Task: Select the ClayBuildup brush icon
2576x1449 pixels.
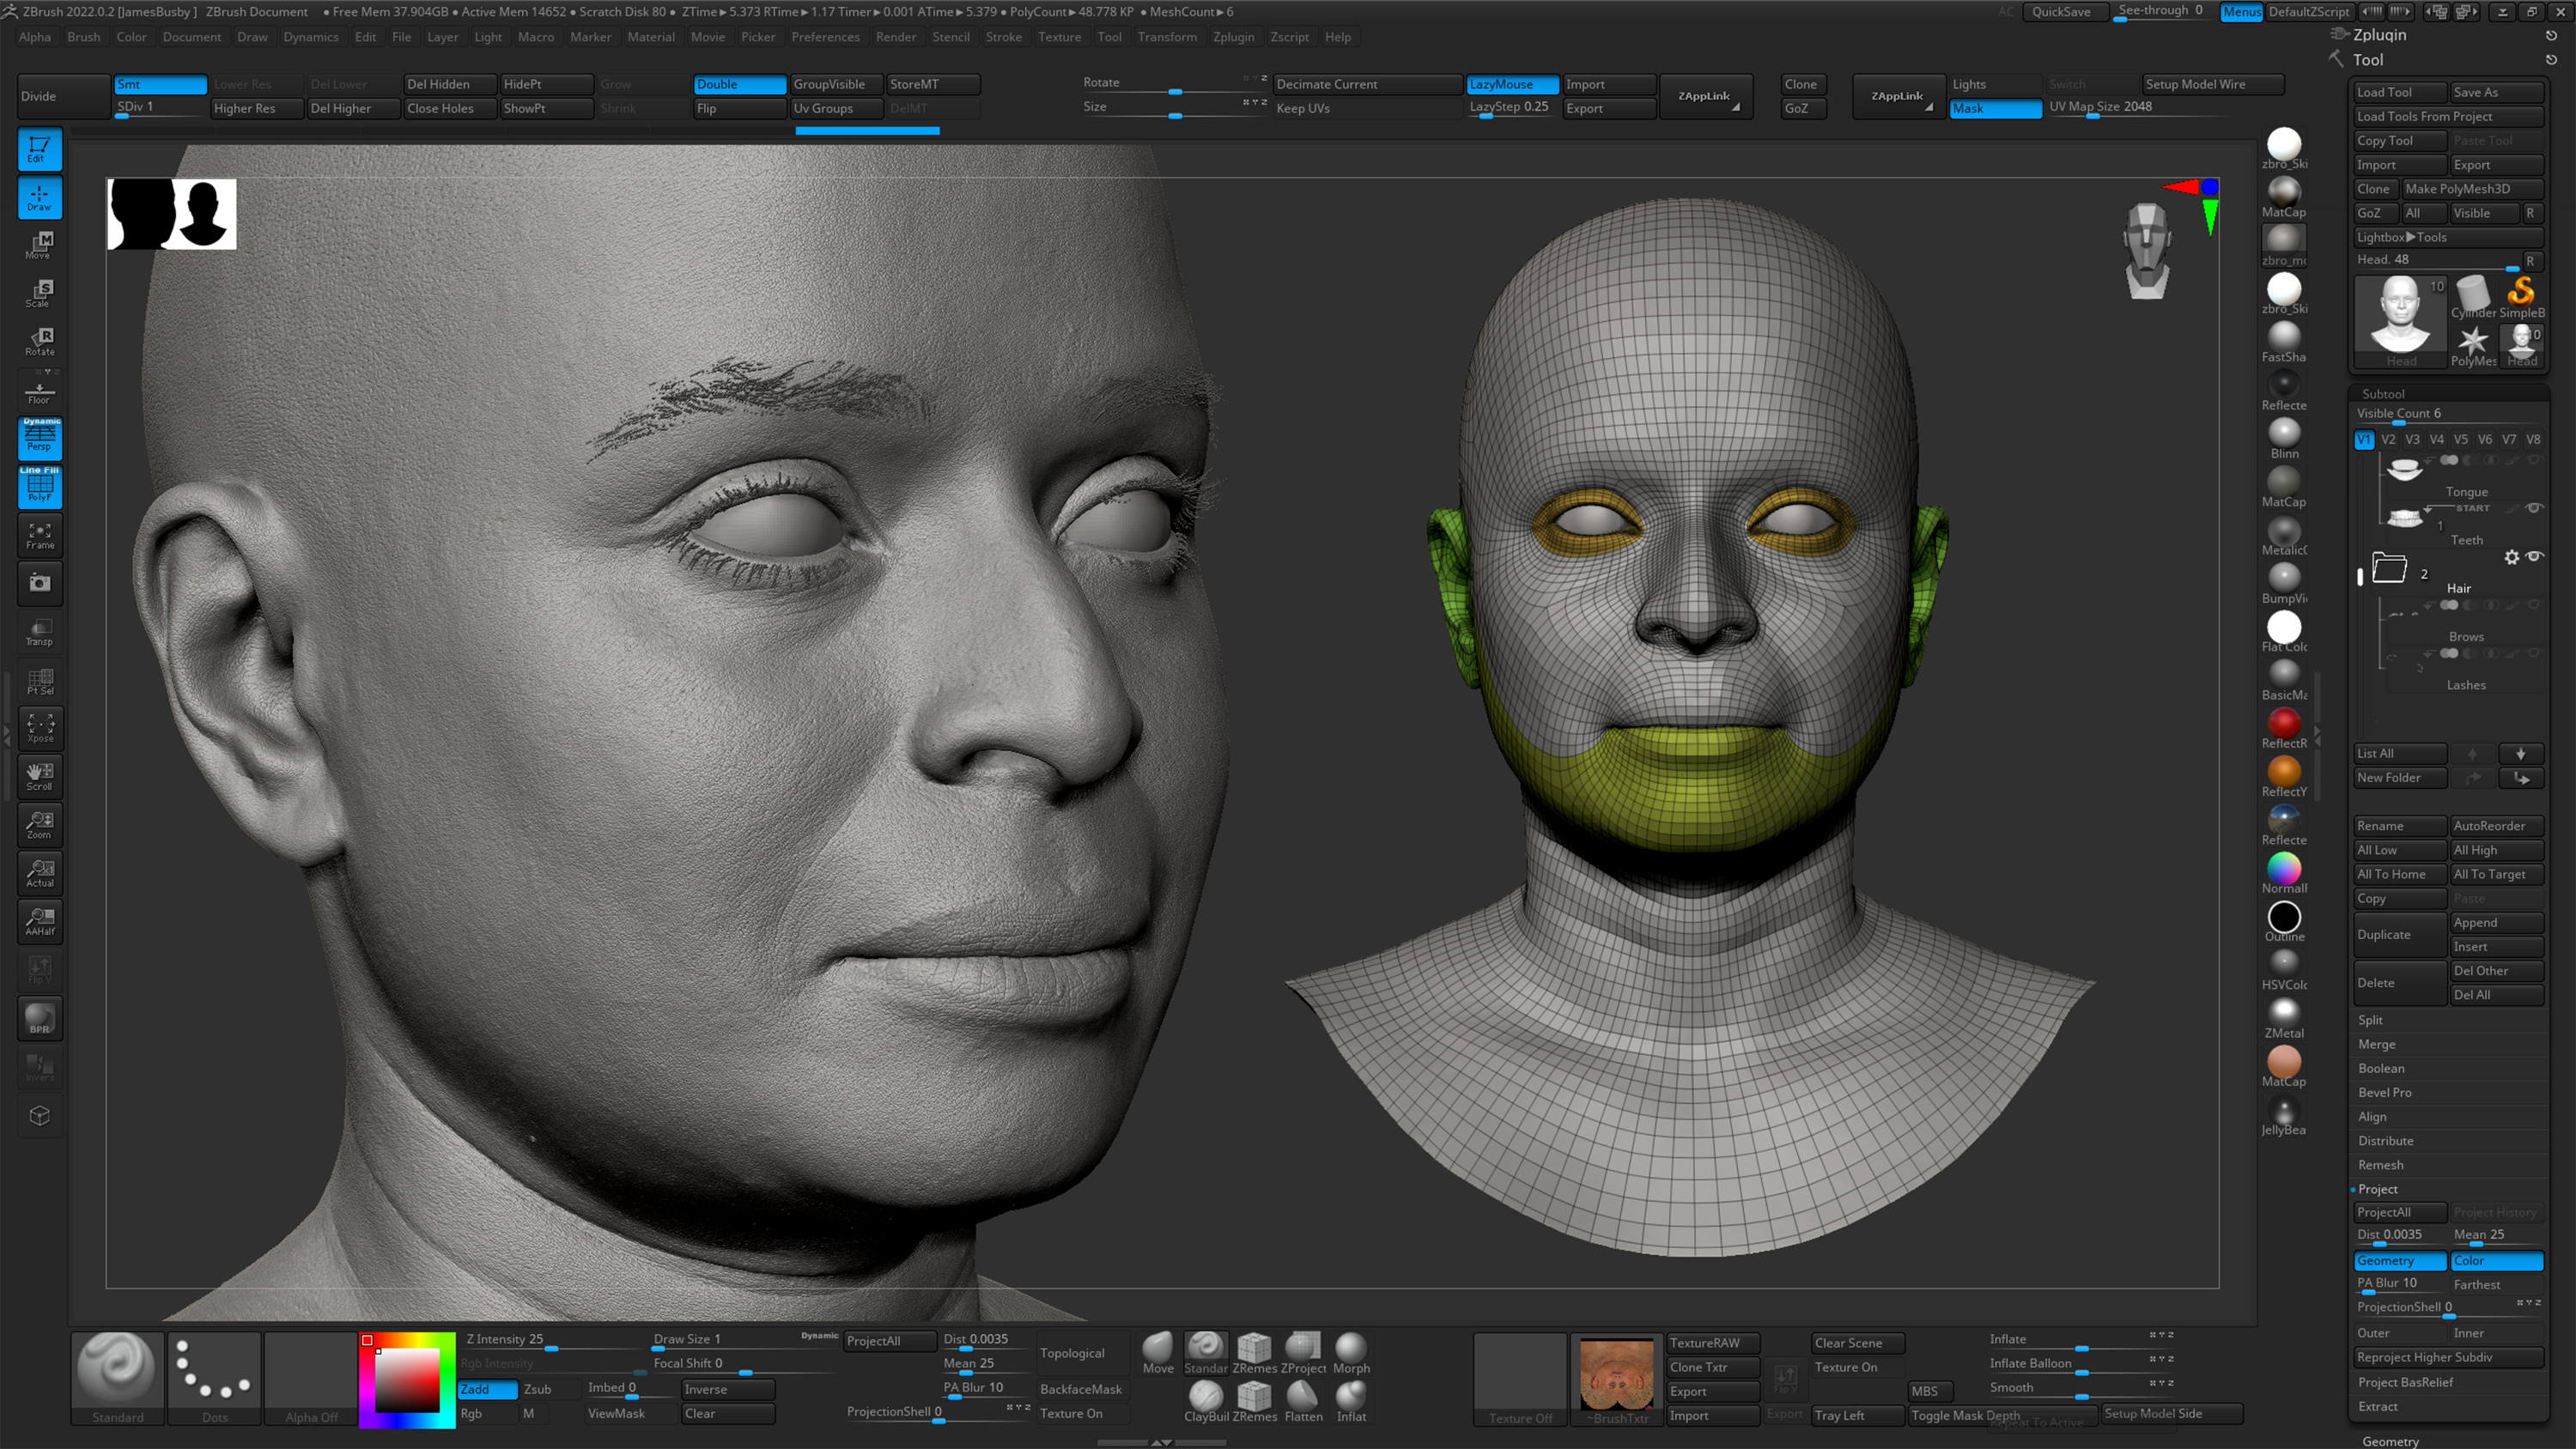Action: pos(1205,1399)
